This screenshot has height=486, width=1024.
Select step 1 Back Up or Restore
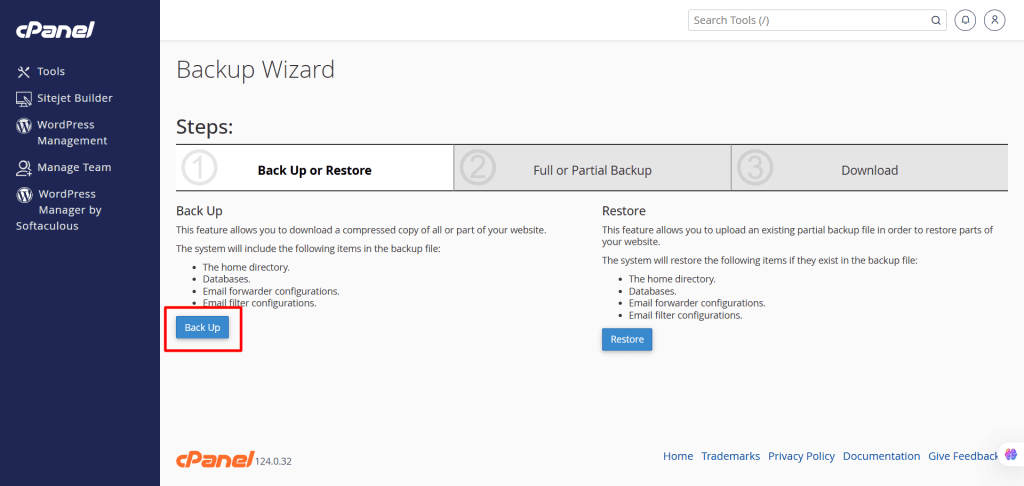tap(314, 168)
